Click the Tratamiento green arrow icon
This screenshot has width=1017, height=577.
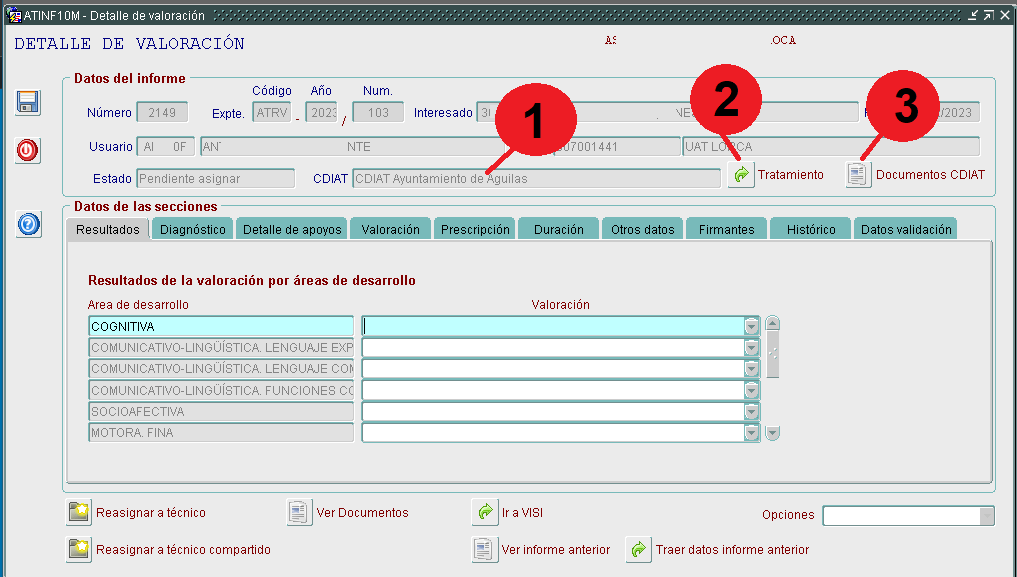(x=740, y=175)
